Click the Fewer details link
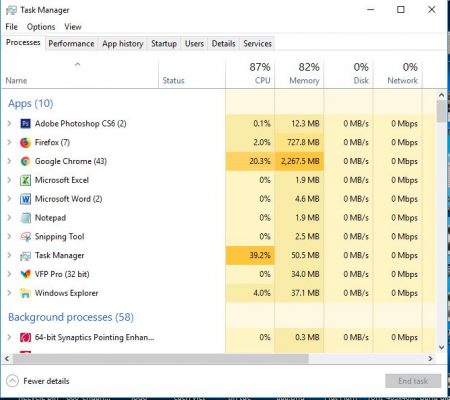Image resolution: width=450 pixels, height=400 pixels. click(x=46, y=381)
